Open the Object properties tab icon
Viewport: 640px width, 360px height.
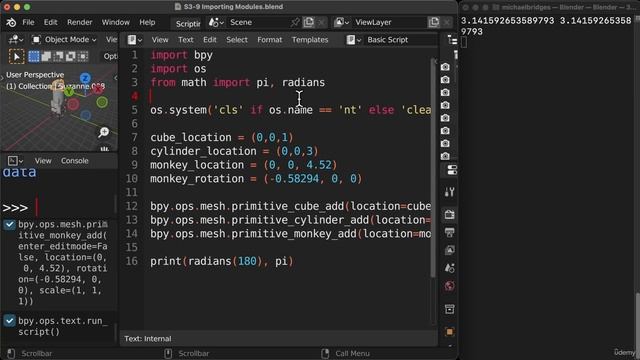coord(449,332)
